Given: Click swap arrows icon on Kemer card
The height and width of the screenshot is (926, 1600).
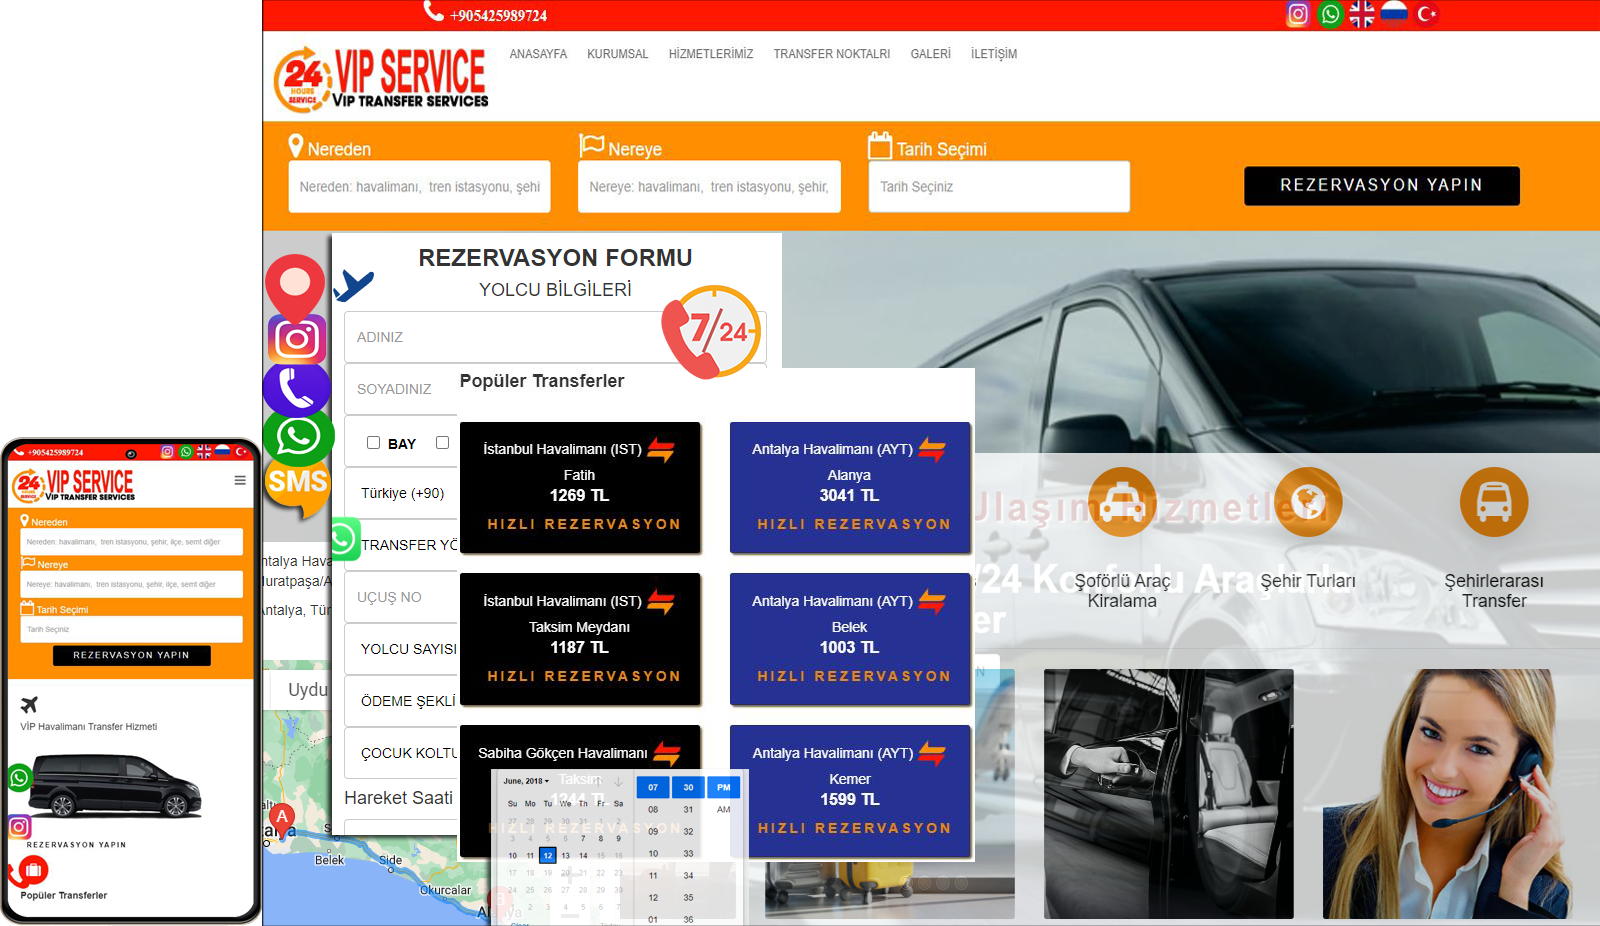Looking at the screenshot, I should coord(932,754).
